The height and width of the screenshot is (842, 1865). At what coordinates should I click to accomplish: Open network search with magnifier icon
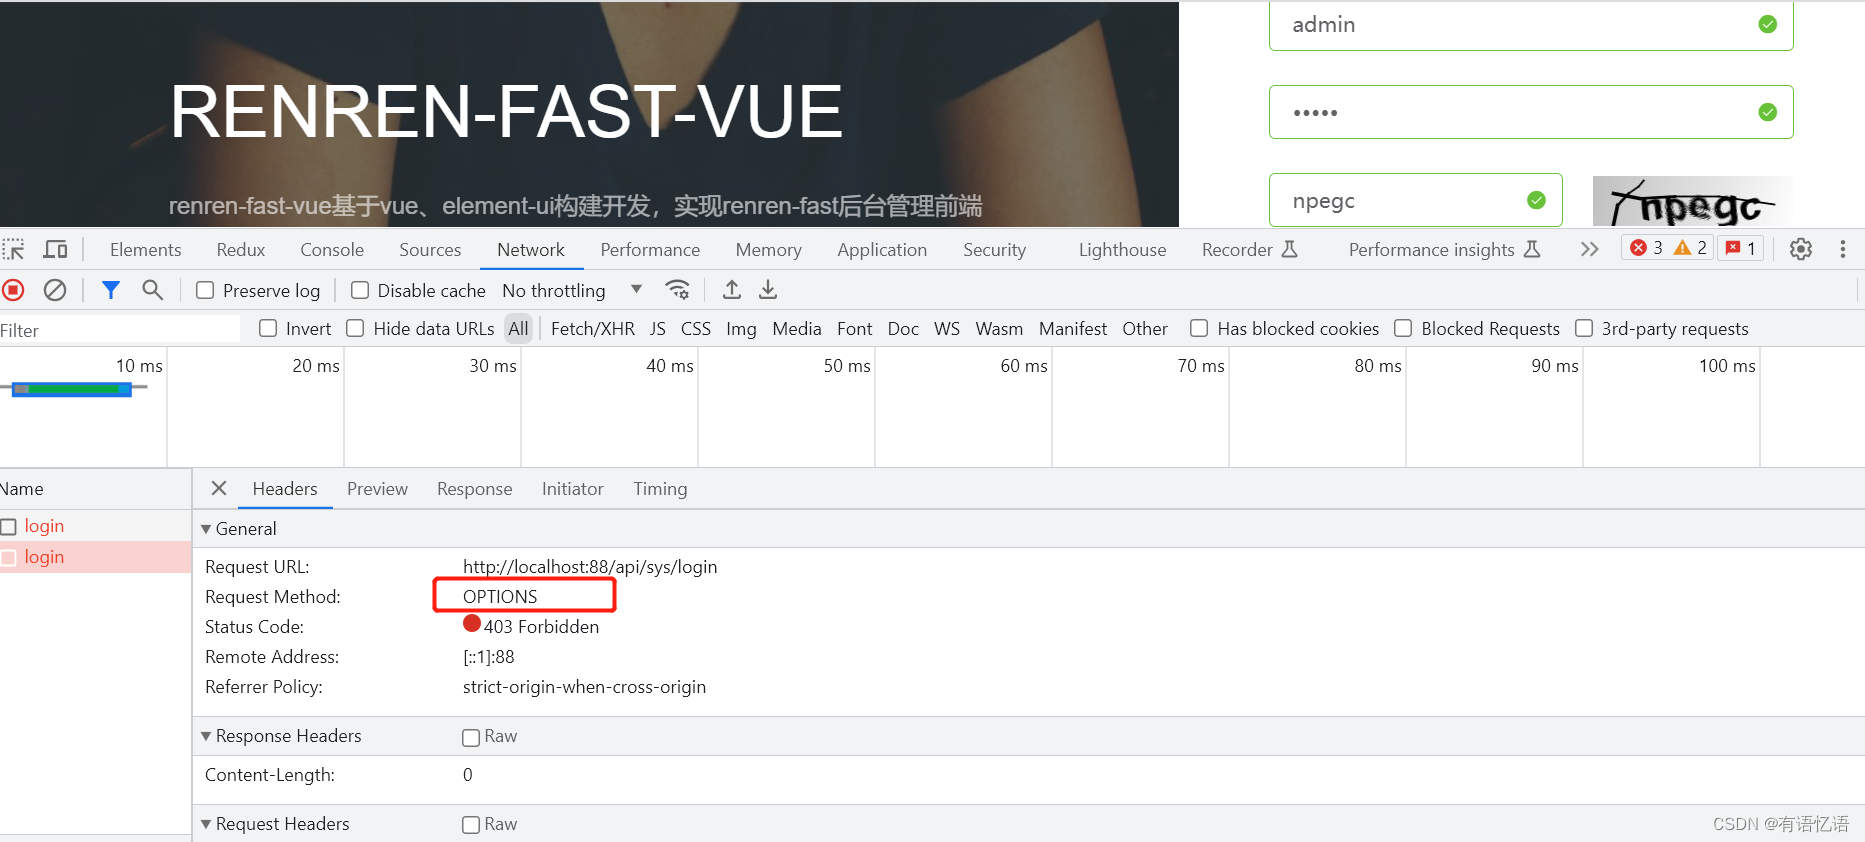click(x=152, y=290)
